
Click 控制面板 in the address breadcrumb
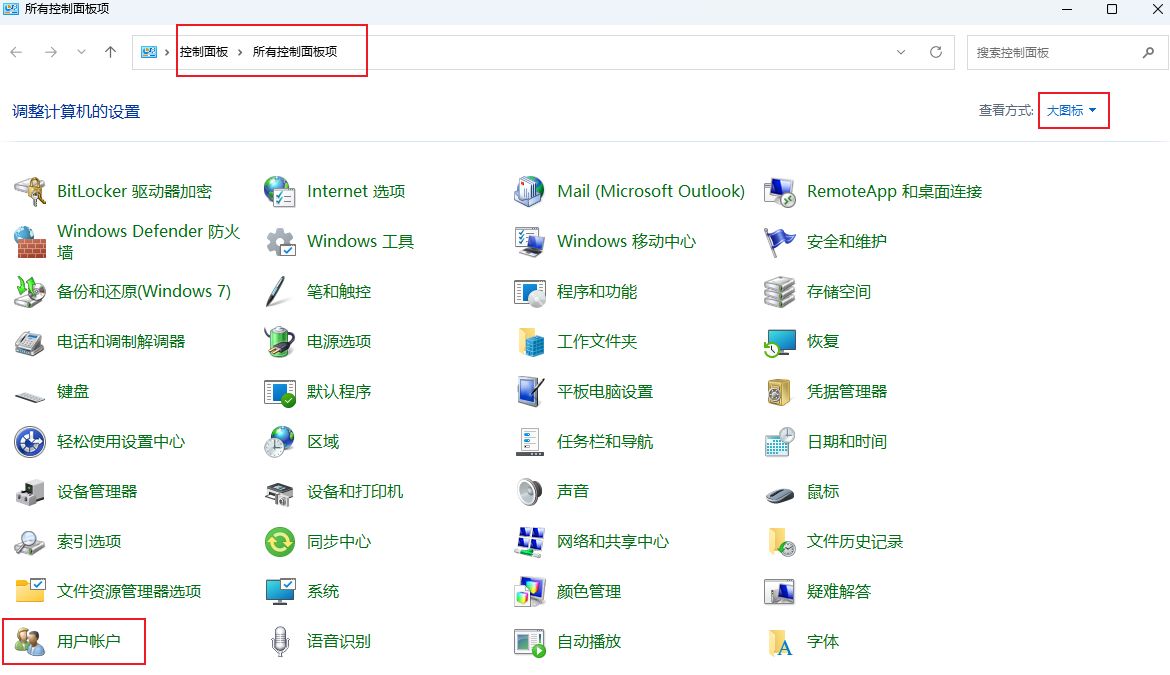coord(204,52)
